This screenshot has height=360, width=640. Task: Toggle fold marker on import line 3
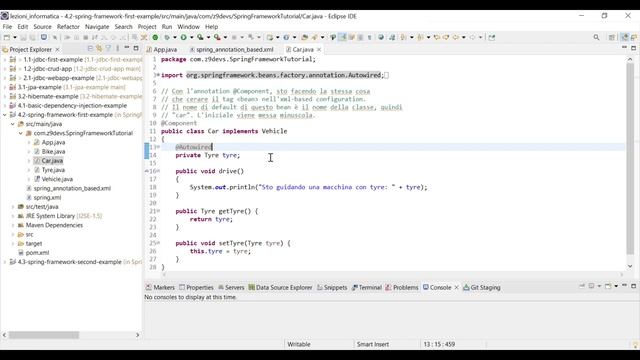click(x=158, y=75)
